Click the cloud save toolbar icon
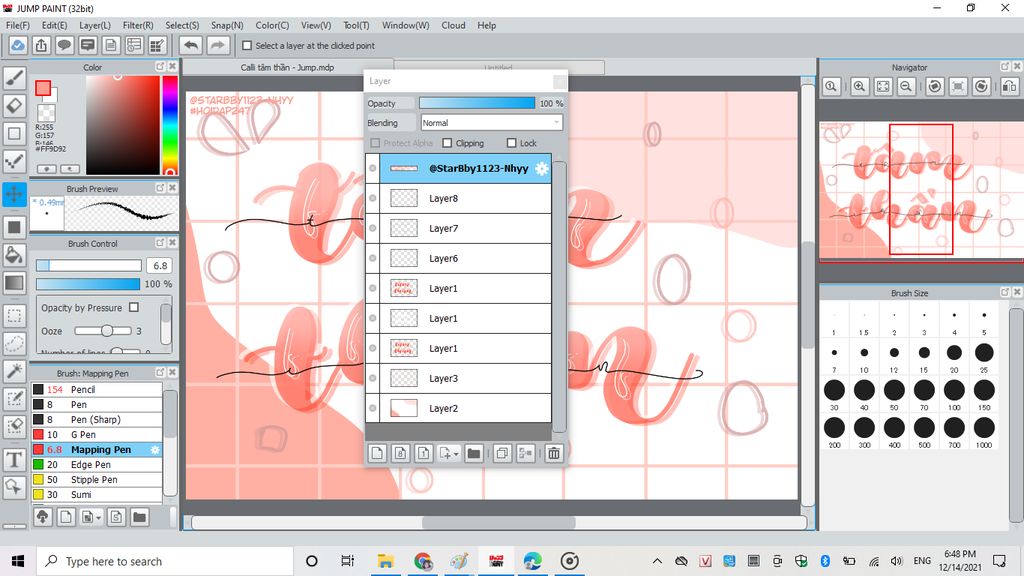Image resolution: width=1024 pixels, height=576 pixels. pos(18,46)
